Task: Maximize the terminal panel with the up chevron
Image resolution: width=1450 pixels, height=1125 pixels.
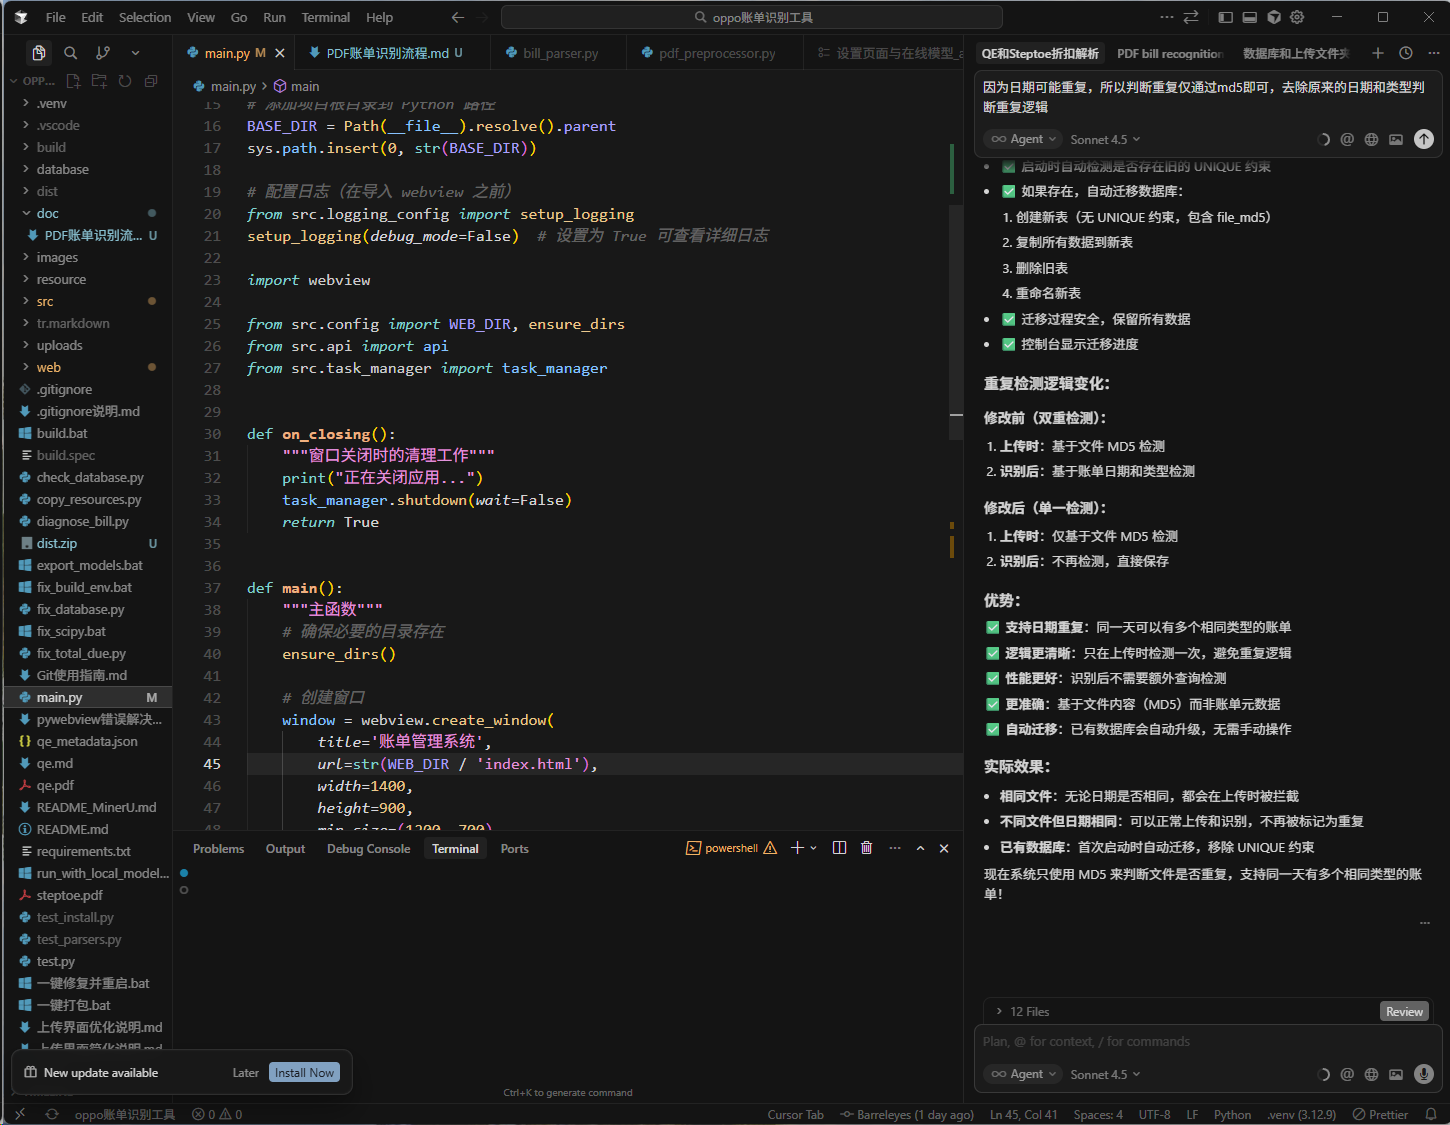Action: (x=920, y=848)
